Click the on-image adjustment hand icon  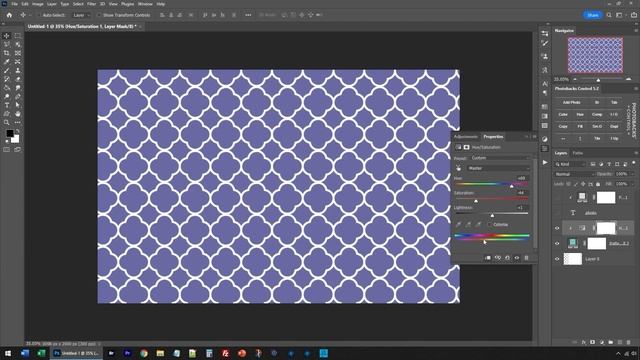[x=459, y=168]
